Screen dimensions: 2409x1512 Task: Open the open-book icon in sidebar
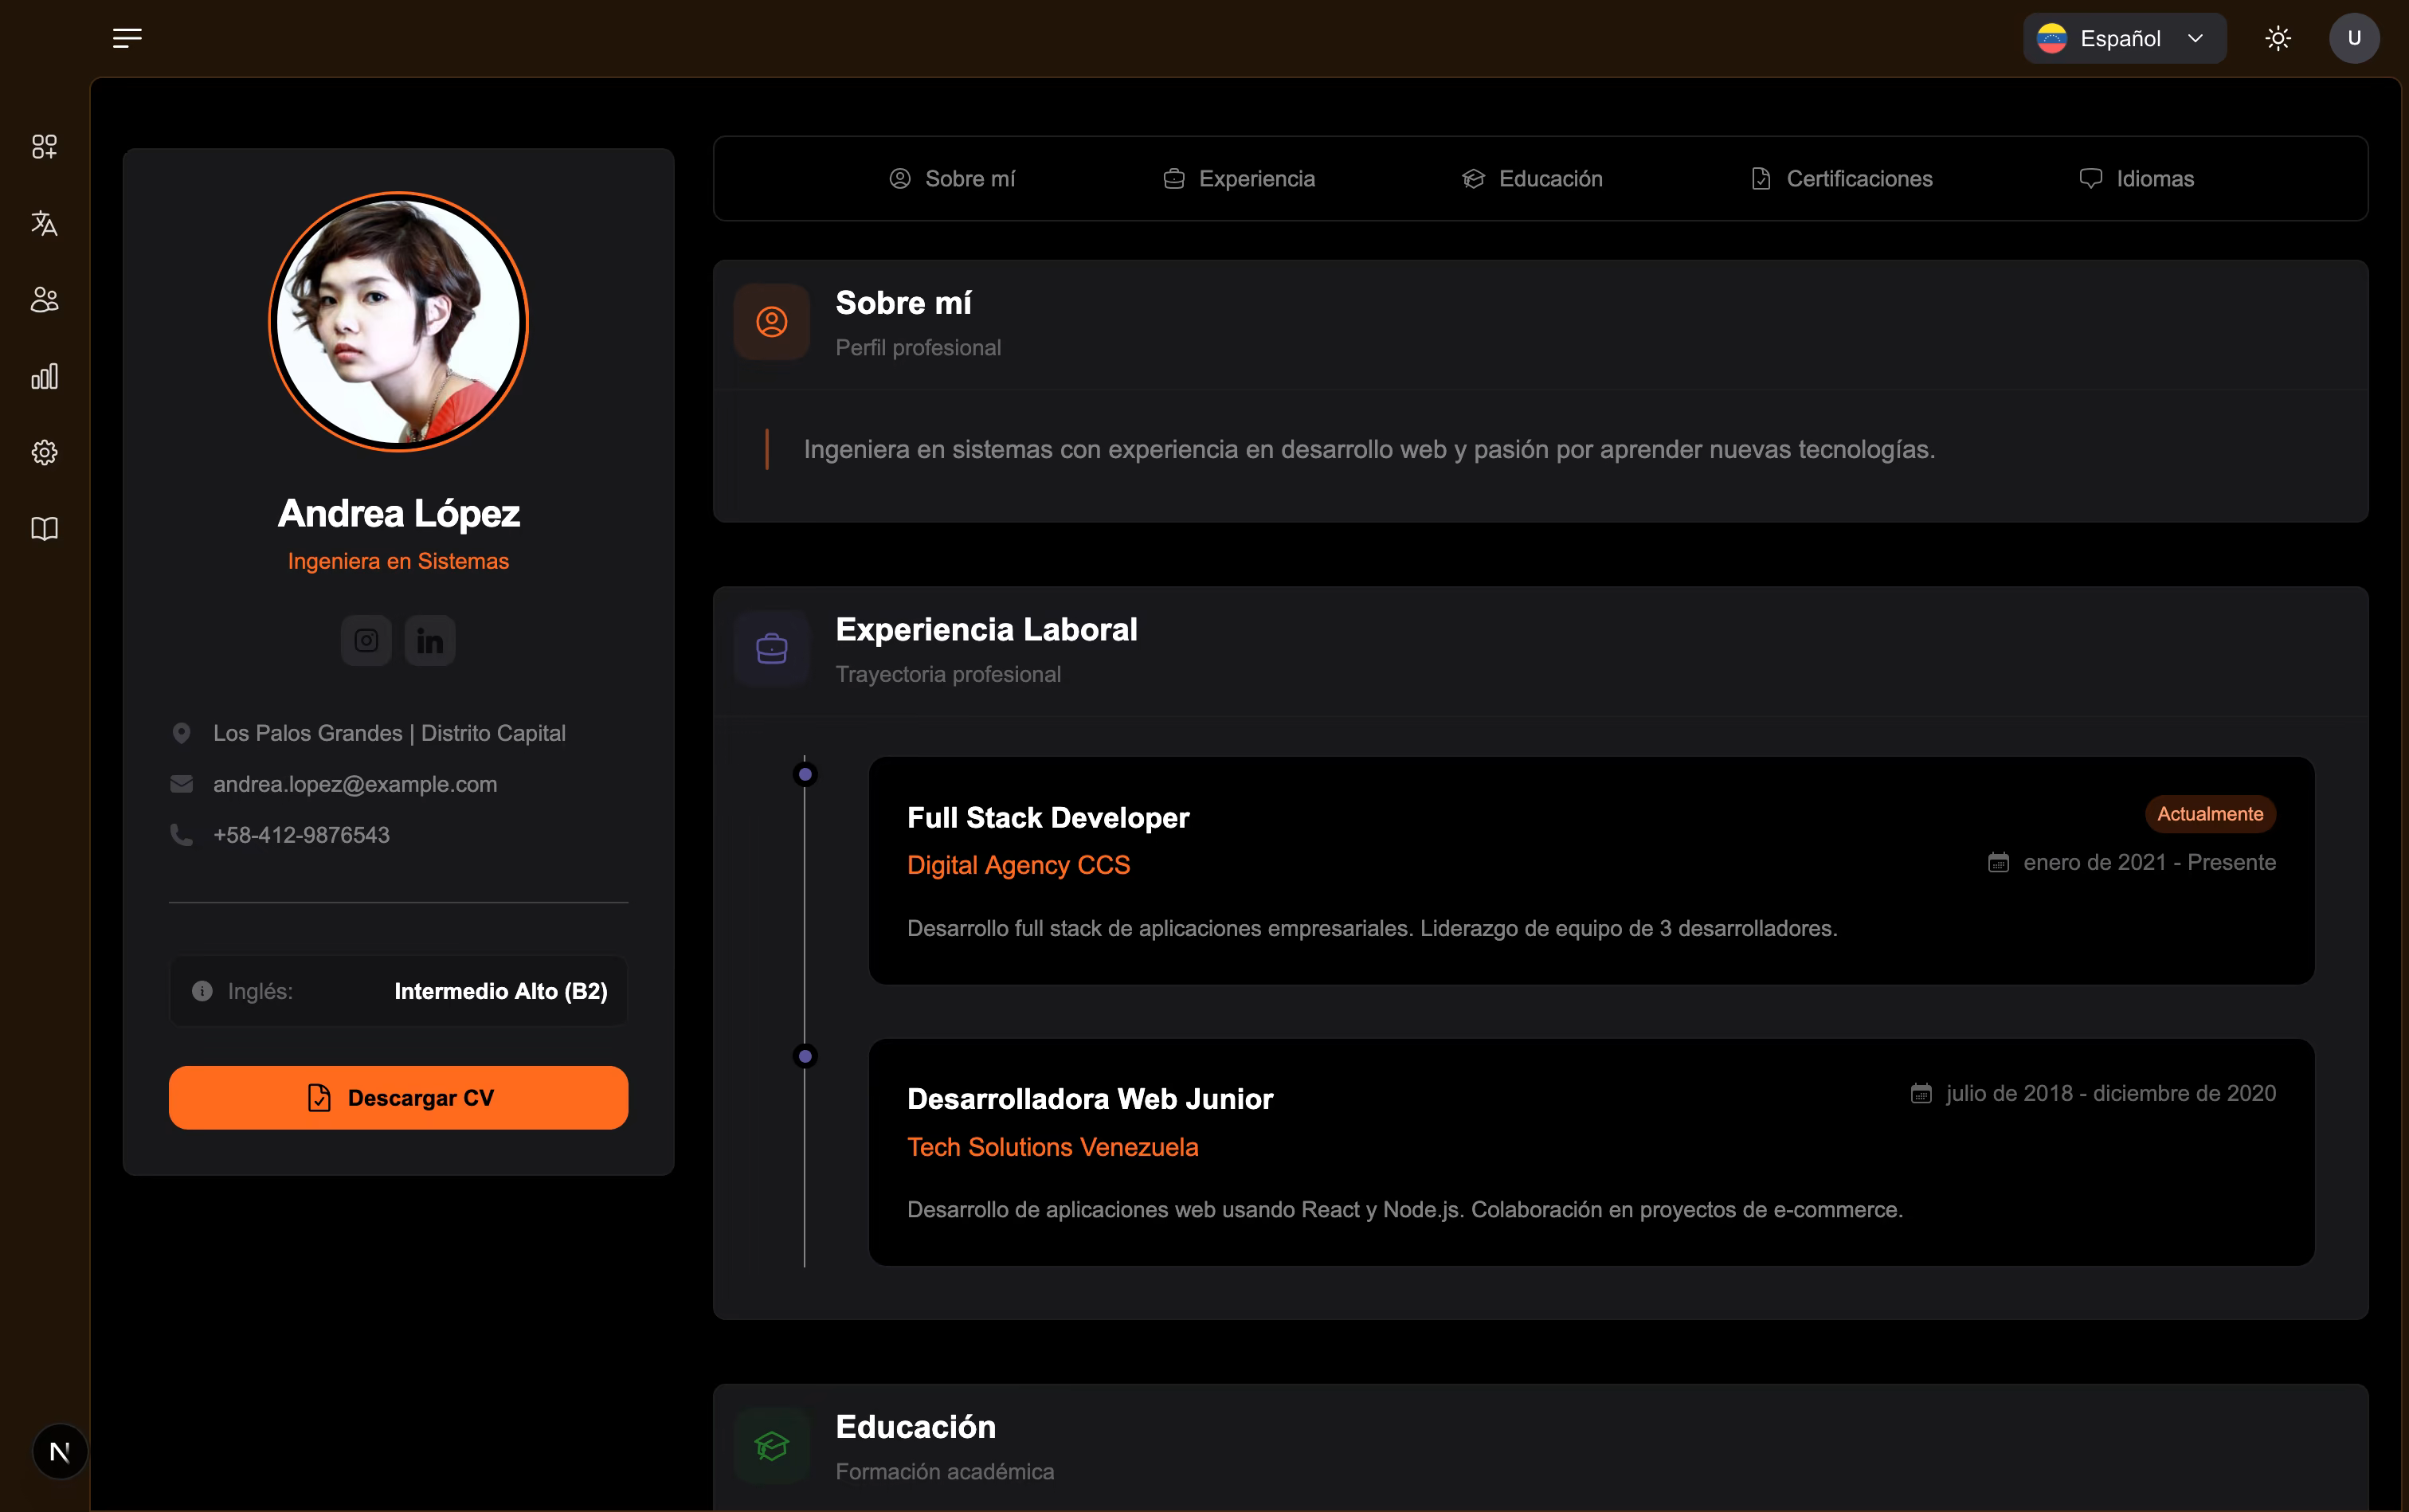pos(44,528)
